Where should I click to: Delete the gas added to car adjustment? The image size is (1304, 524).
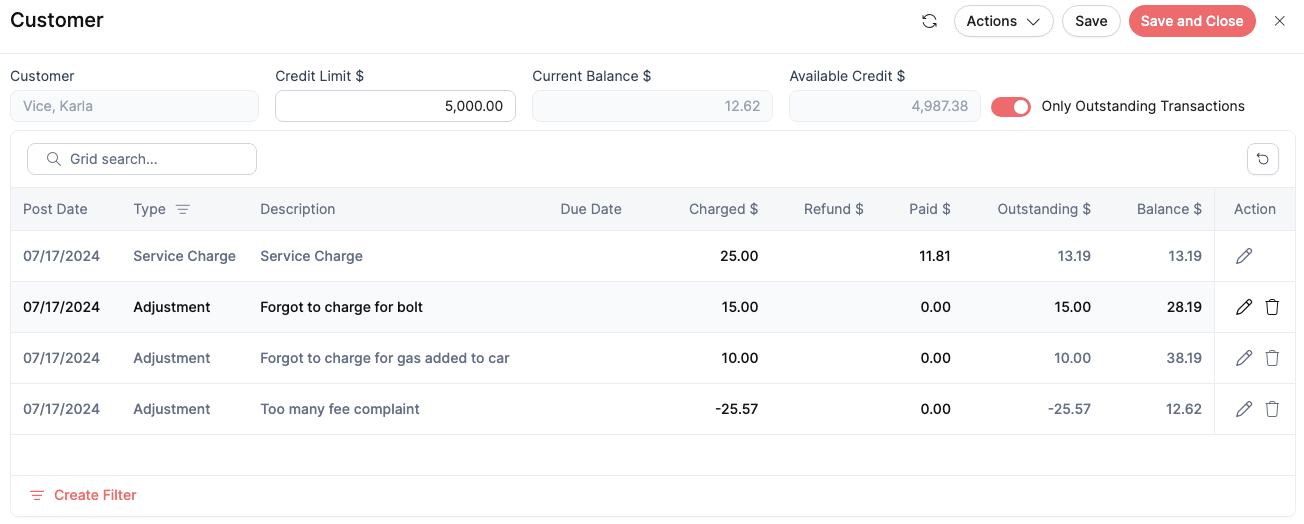click(x=1272, y=358)
